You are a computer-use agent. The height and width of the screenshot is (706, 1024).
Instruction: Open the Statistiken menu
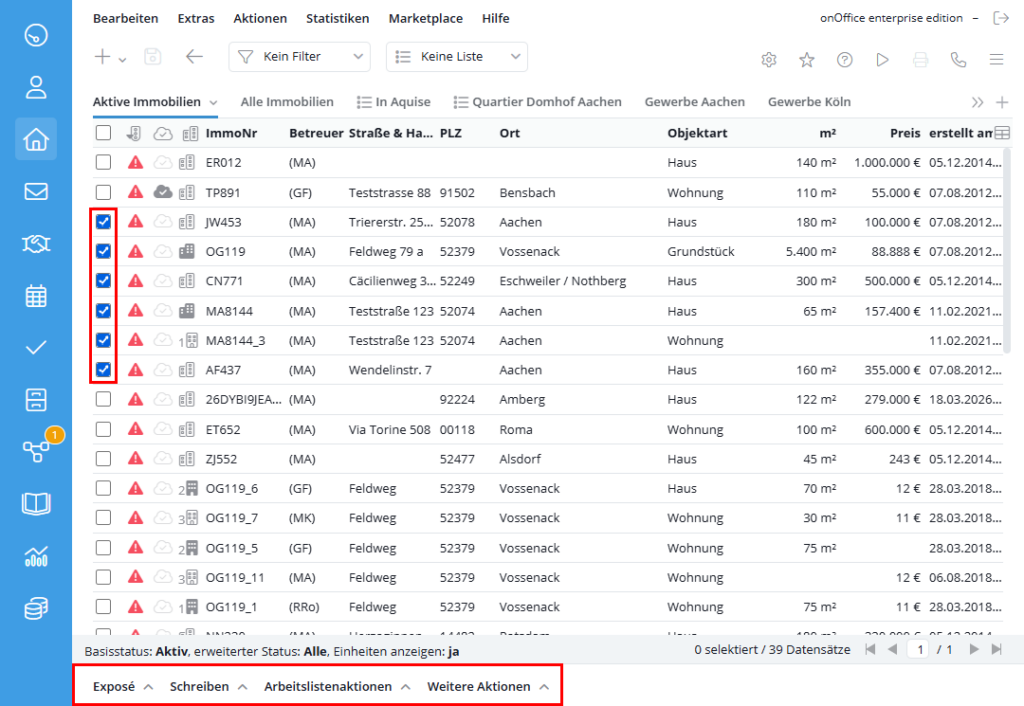point(338,18)
